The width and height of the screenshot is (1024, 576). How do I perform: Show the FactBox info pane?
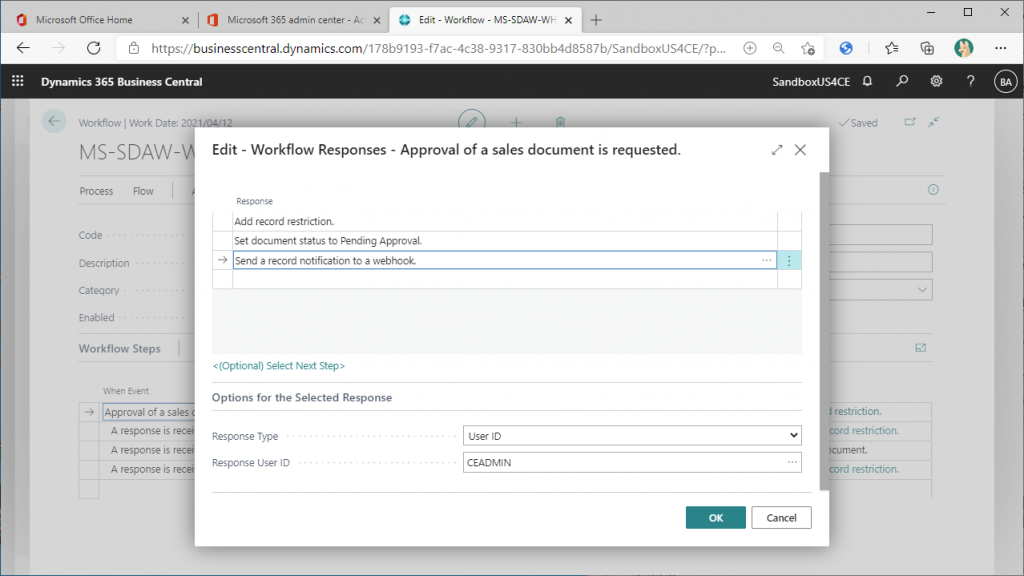933,189
